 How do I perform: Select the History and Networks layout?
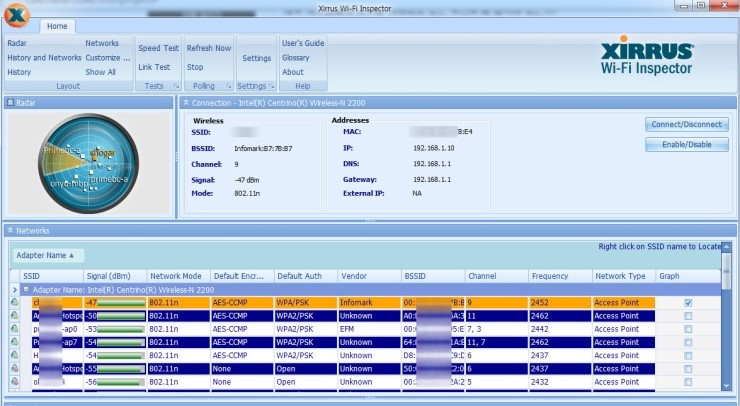(x=44, y=58)
